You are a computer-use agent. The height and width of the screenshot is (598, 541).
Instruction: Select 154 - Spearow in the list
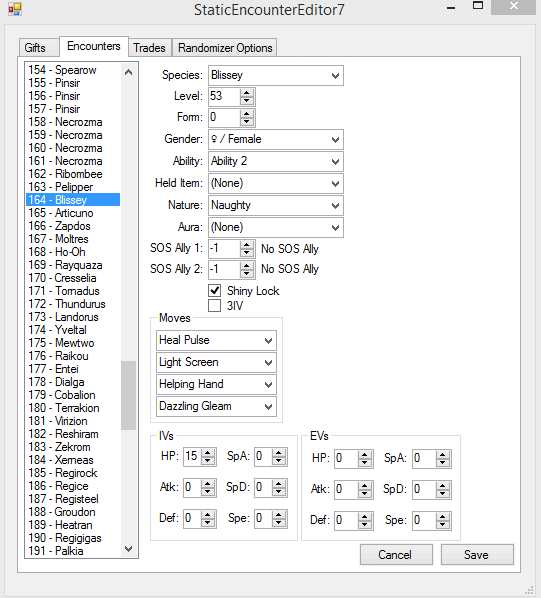point(73,70)
